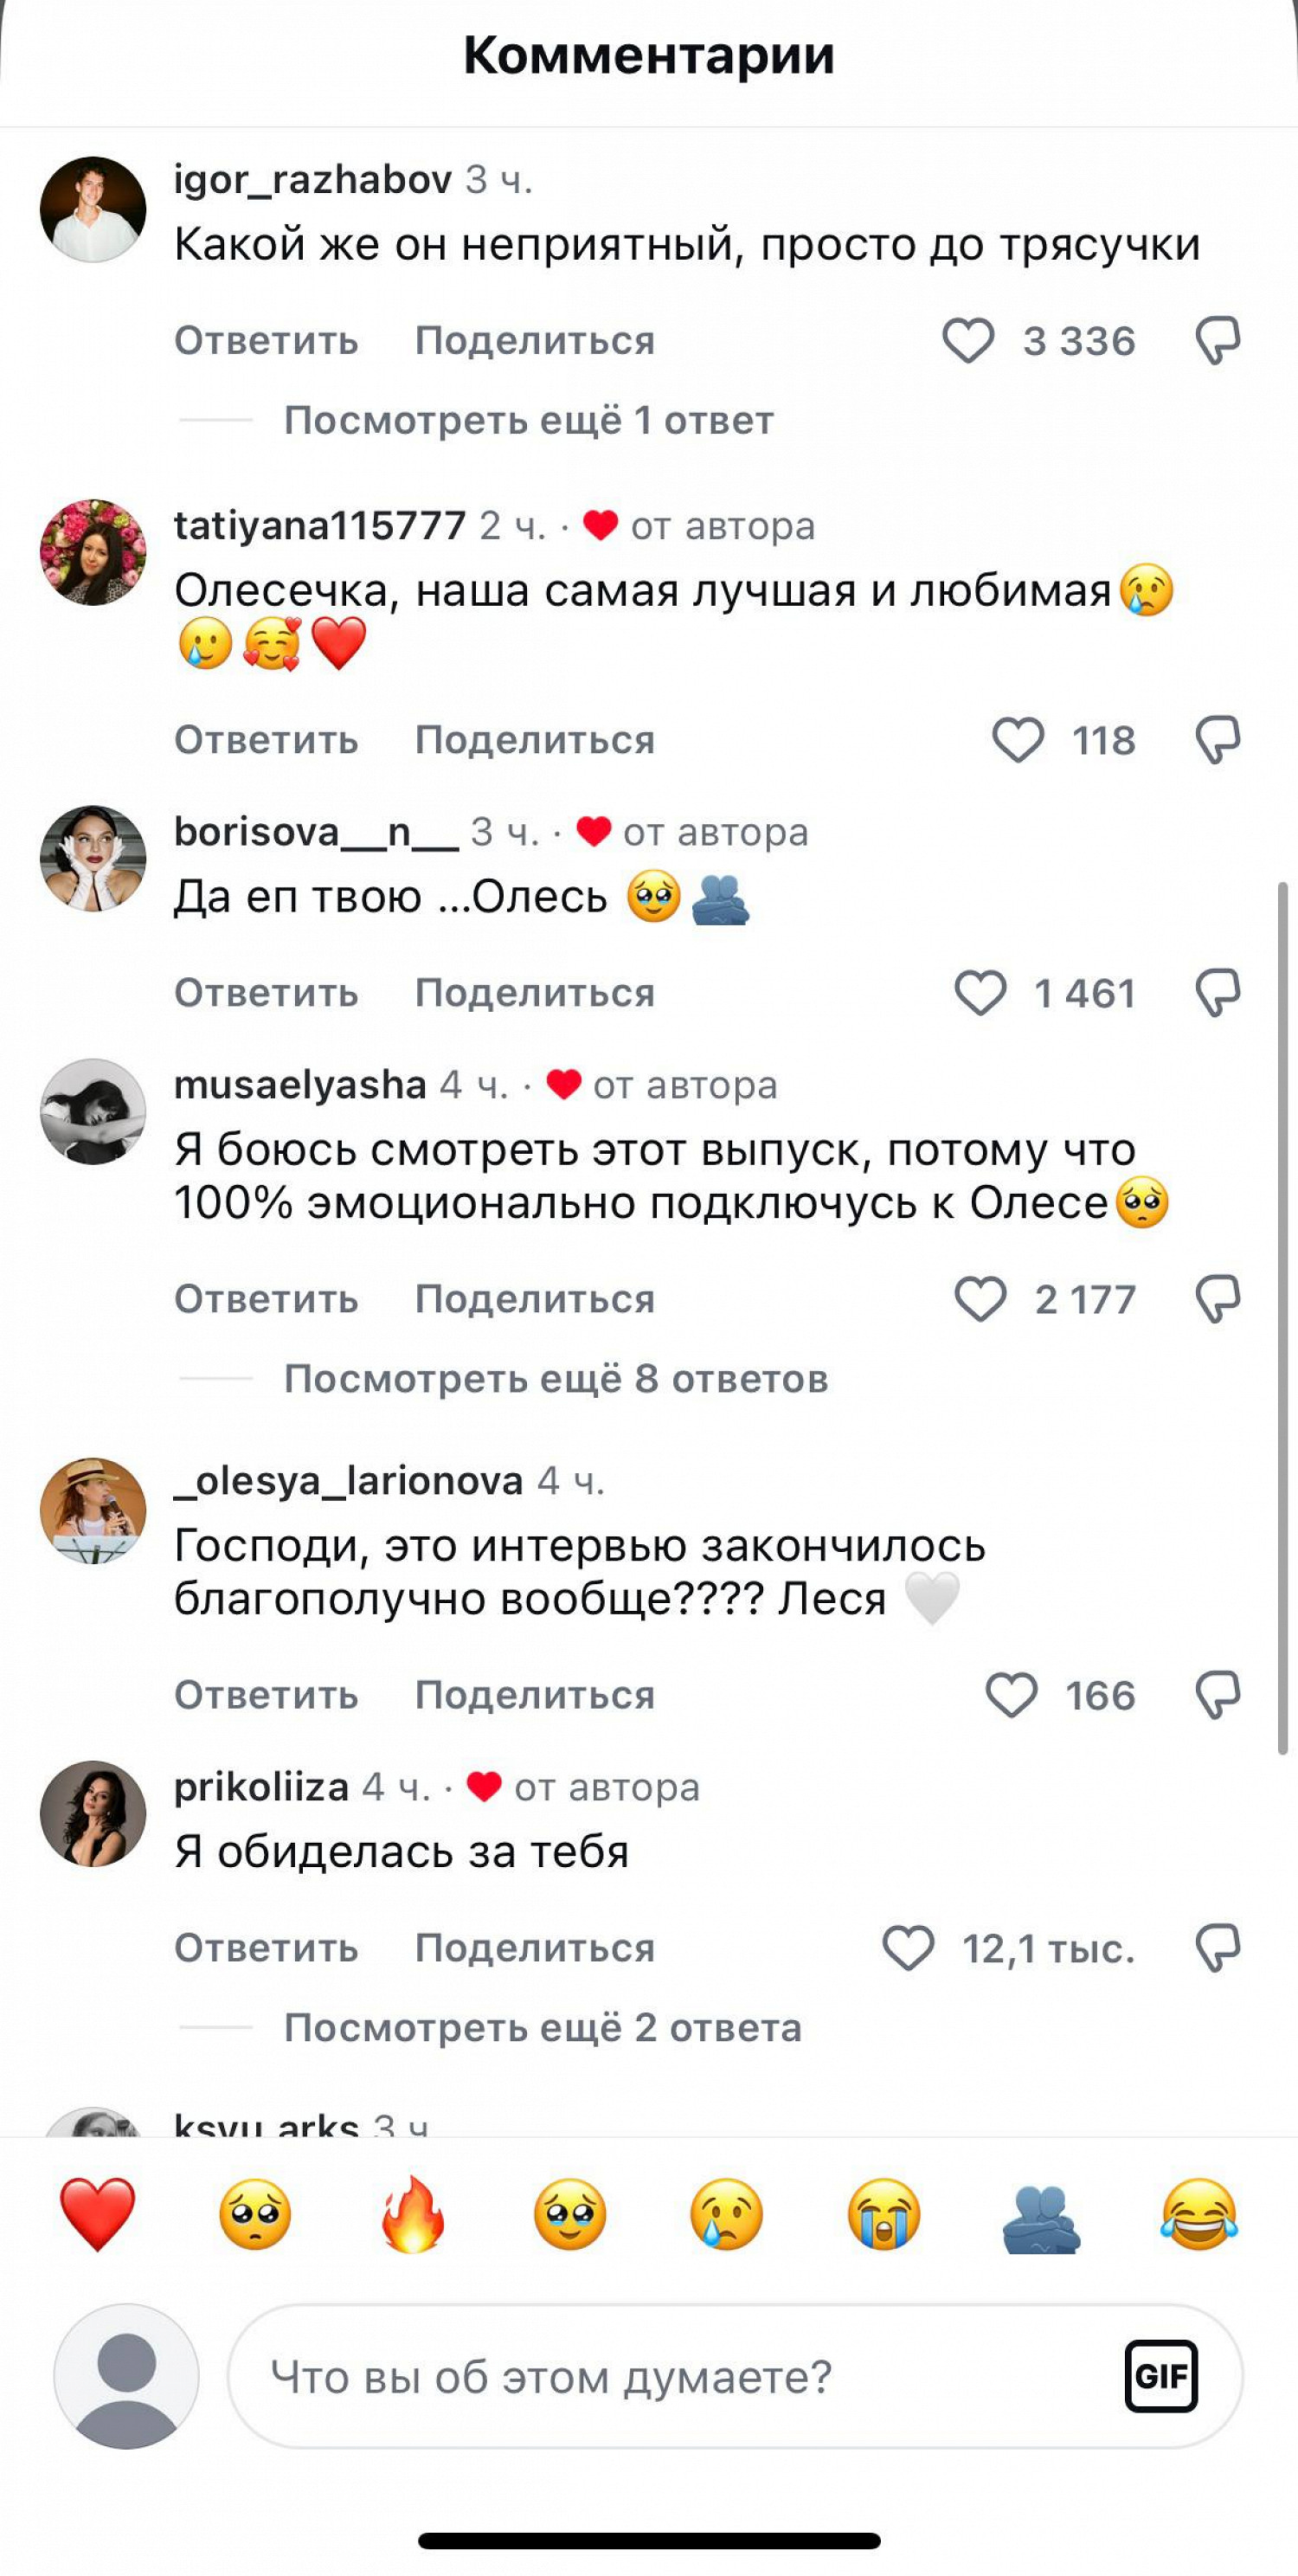Viewport: 1298px width, 2576px height.
Task: Dislike prikoliiza's comment
Action: (x=1218, y=1948)
